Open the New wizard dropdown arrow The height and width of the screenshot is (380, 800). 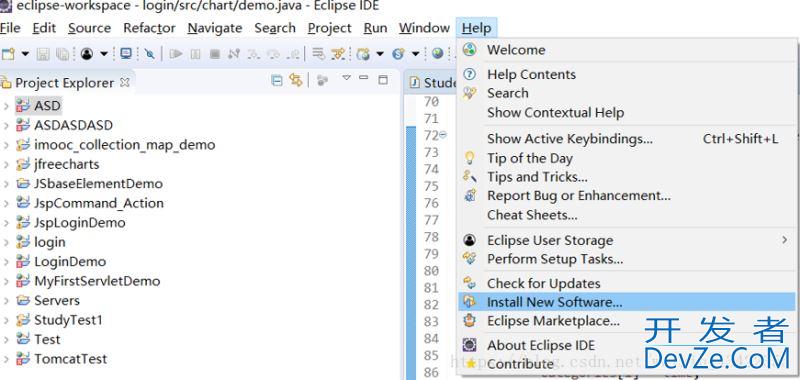click(25, 54)
